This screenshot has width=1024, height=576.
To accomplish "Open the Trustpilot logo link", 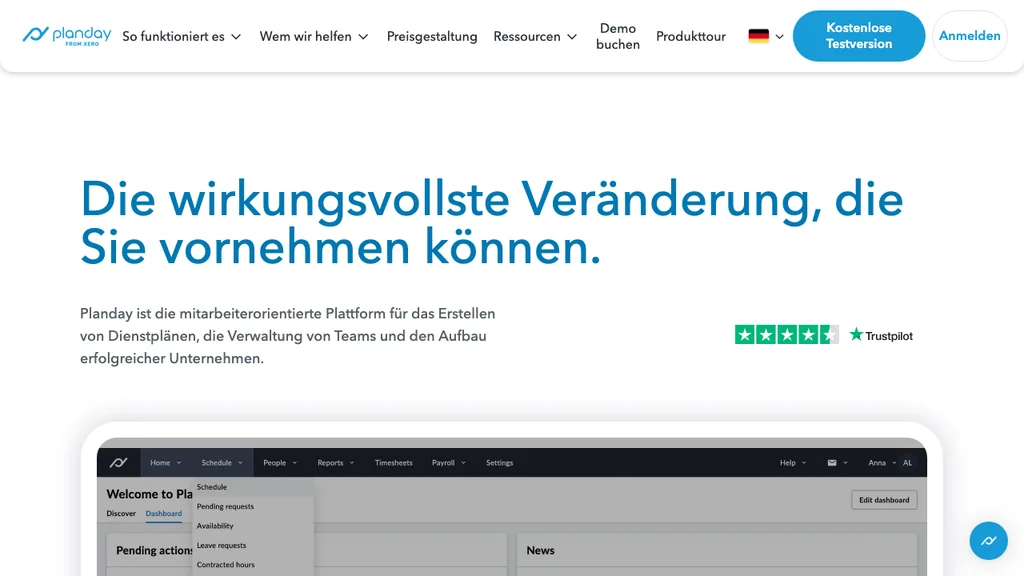I will pyautogui.click(x=881, y=336).
